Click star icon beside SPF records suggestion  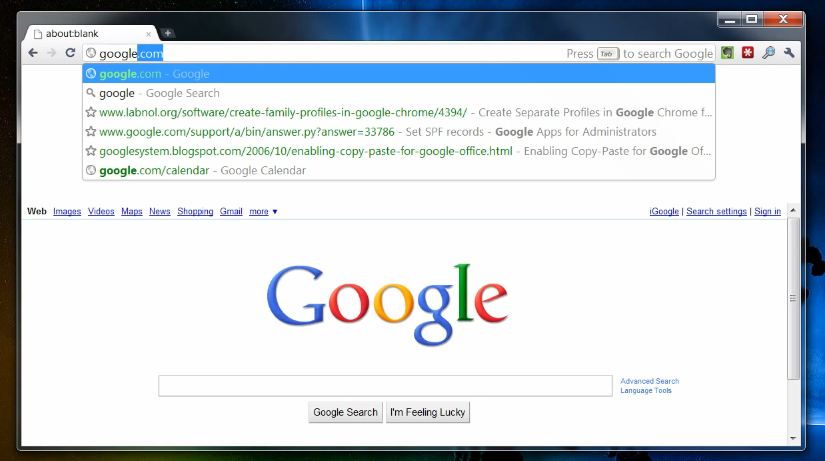click(x=91, y=132)
